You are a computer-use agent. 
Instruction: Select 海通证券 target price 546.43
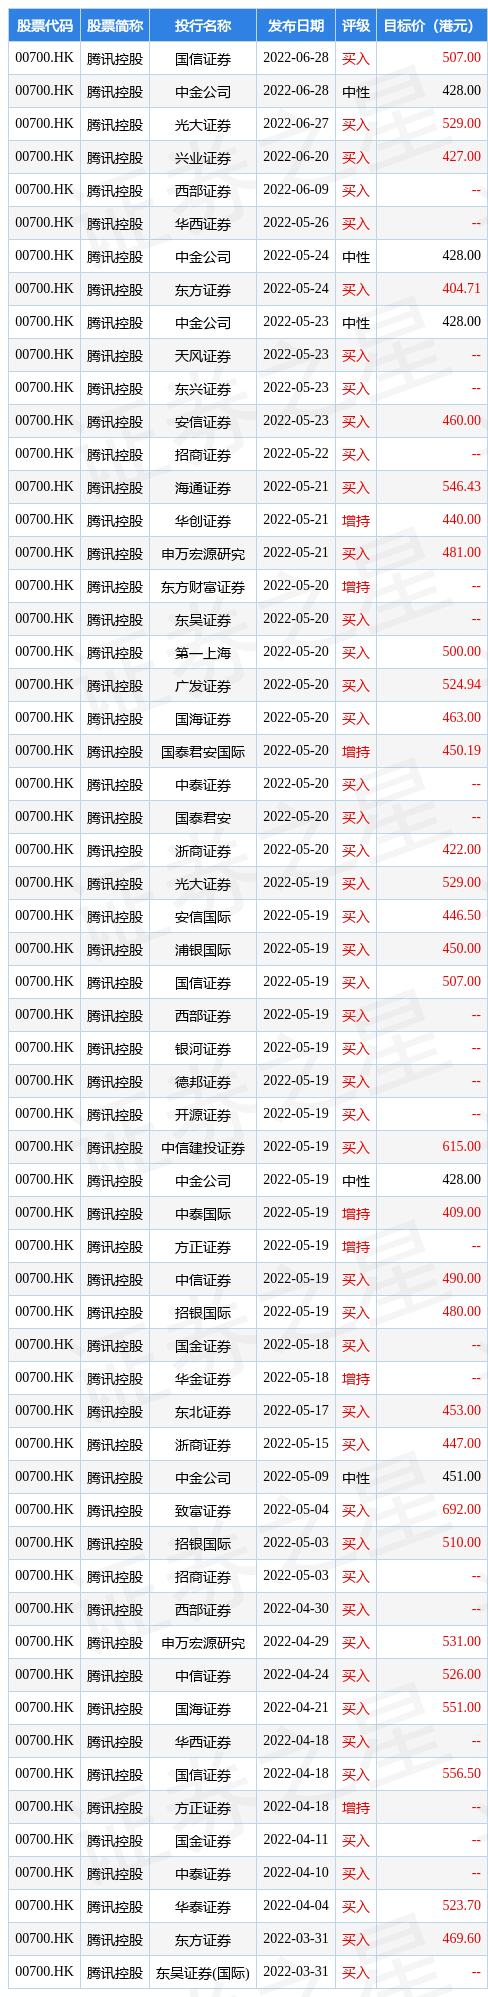(x=461, y=487)
